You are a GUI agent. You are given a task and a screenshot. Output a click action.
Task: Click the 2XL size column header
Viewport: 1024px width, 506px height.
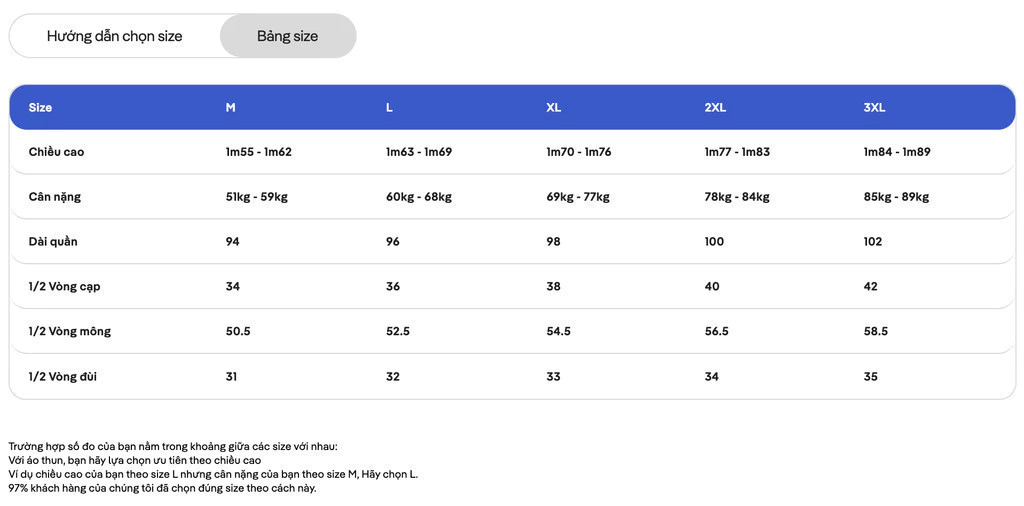point(716,108)
